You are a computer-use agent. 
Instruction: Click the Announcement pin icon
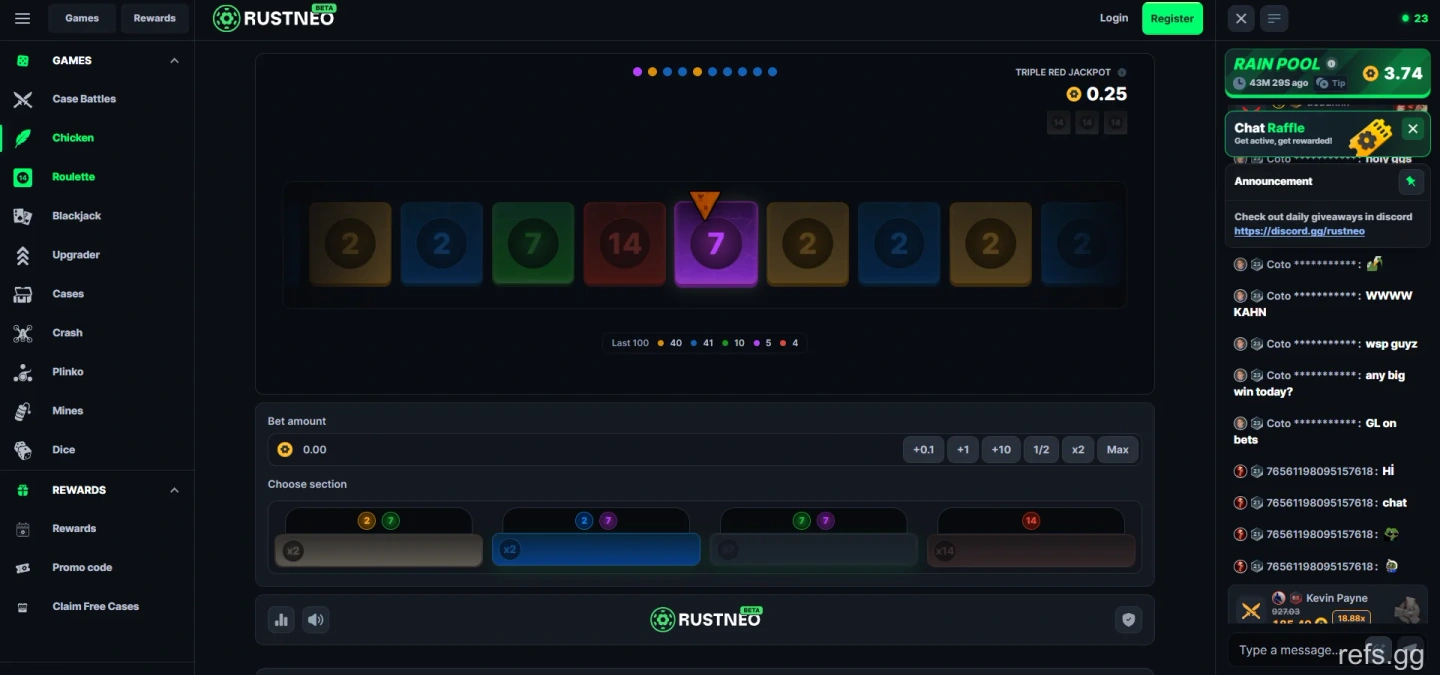[1410, 182]
